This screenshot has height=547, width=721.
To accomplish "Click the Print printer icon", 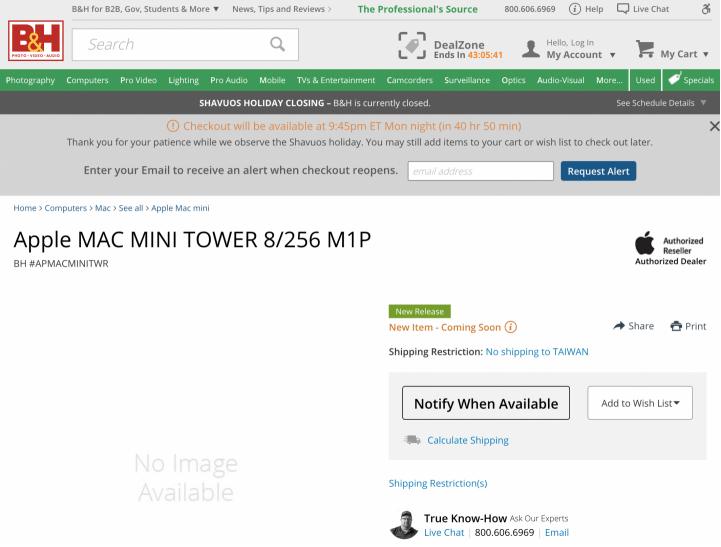I will [676, 326].
